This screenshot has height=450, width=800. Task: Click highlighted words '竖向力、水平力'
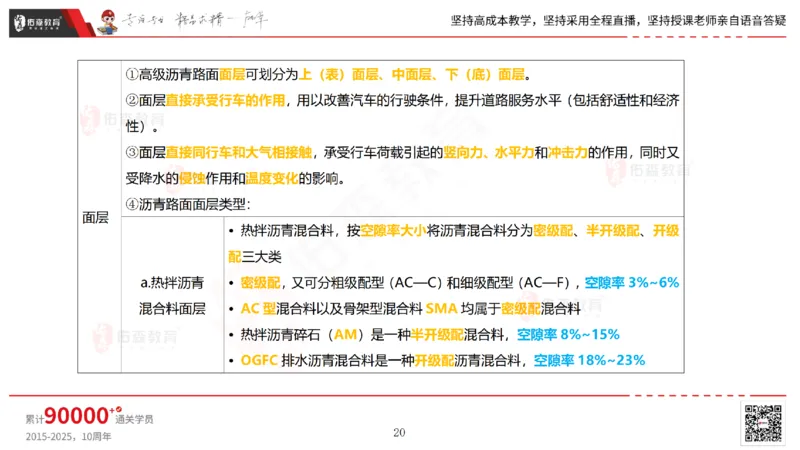coord(488,153)
